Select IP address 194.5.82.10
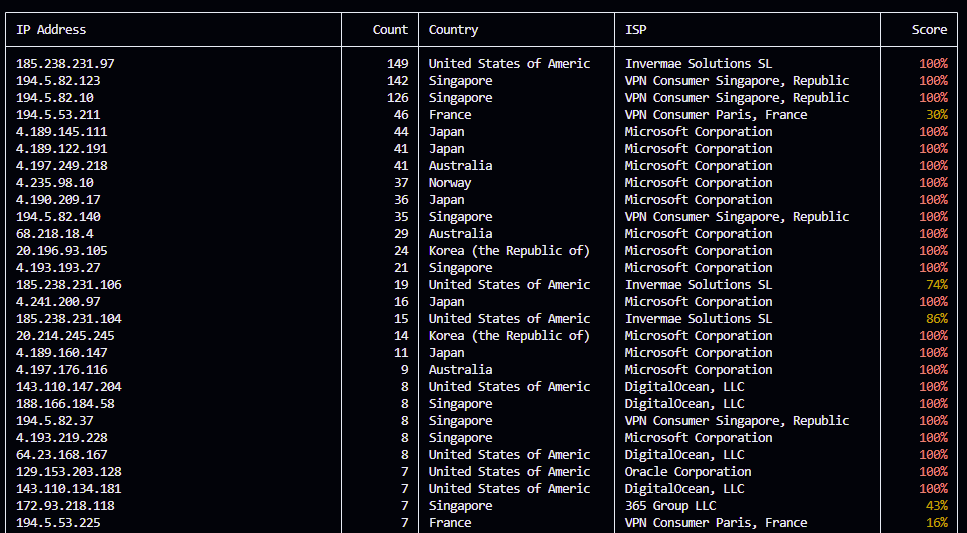Image resolution: width=967 pixels, height=533 pixels. click(55, 97)
